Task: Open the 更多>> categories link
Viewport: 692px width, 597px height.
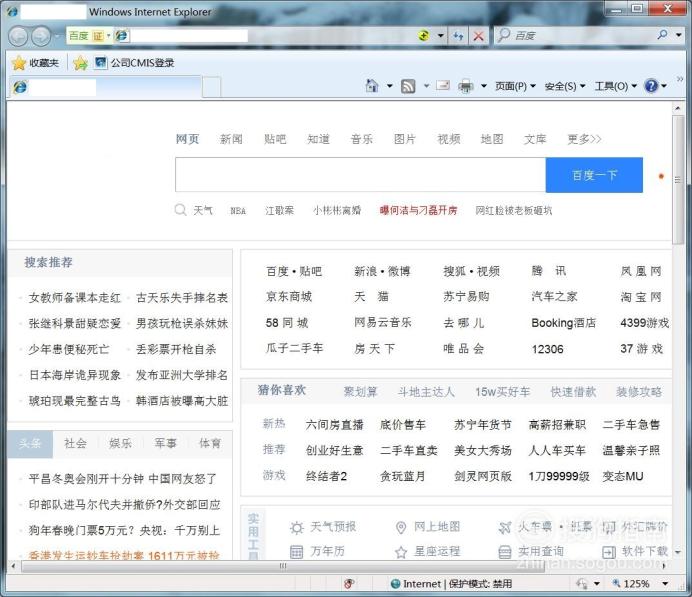Action: coord(584,139)
